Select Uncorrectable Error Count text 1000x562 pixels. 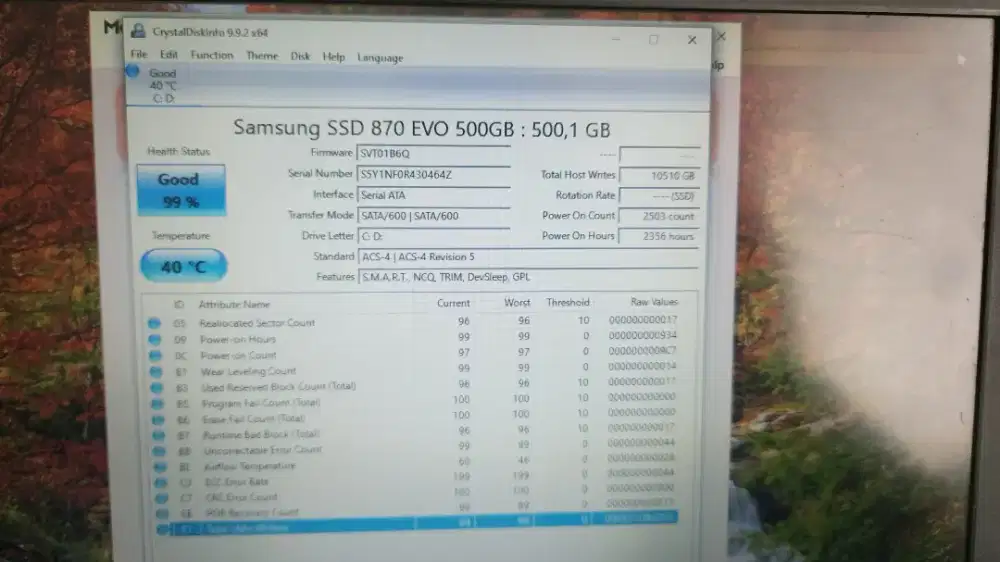click(263, 450)
